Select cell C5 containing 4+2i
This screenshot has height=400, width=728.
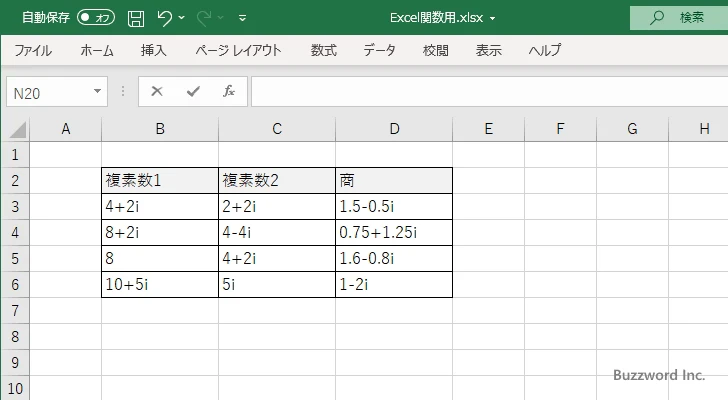277,258
